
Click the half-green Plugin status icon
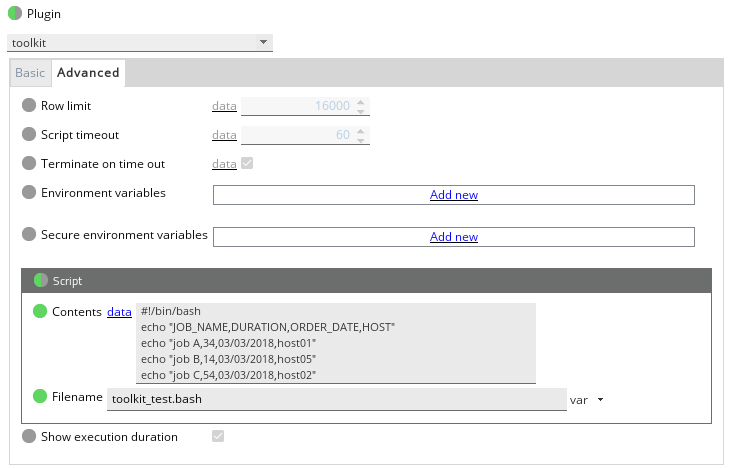15,13
